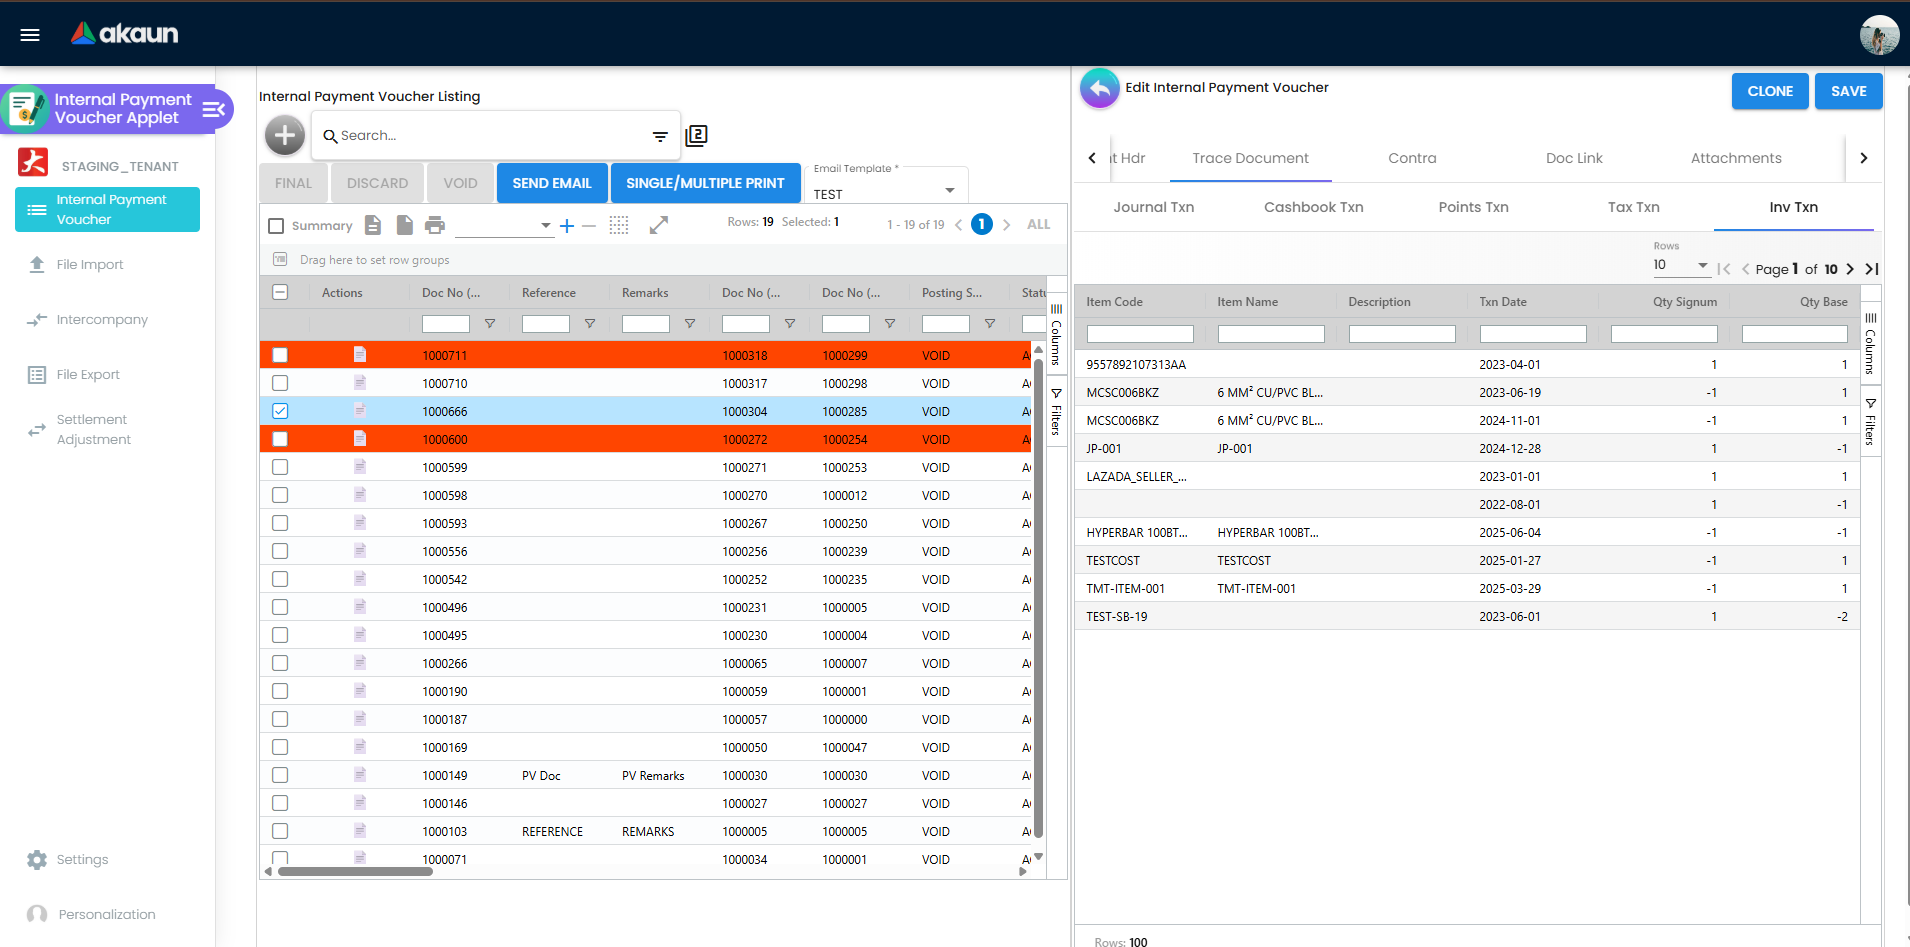Collapse the applet sidebar menu icon
Image resolution: width=1910 pixels, height=947 pixels.
click(x=213, y=109)
